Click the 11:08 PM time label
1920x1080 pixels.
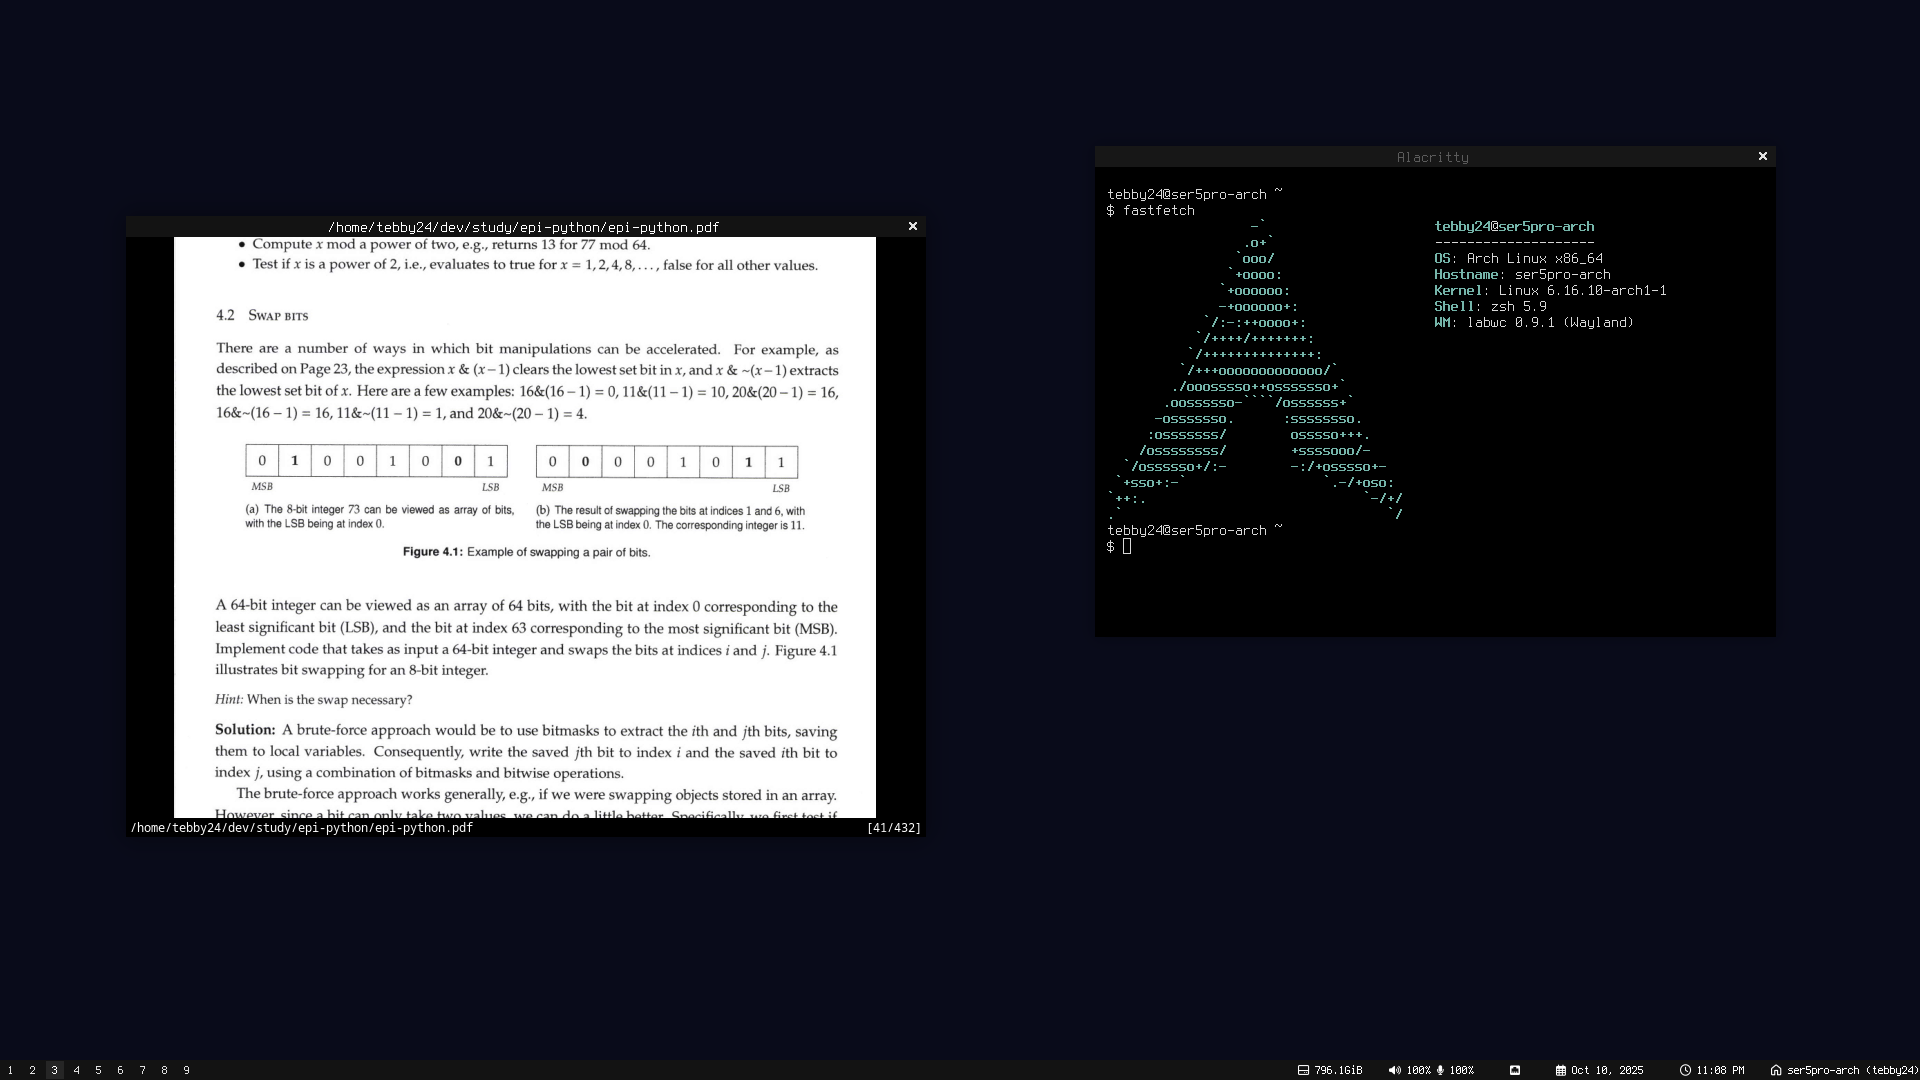pyautogui.click(x=1720, y=1070)
